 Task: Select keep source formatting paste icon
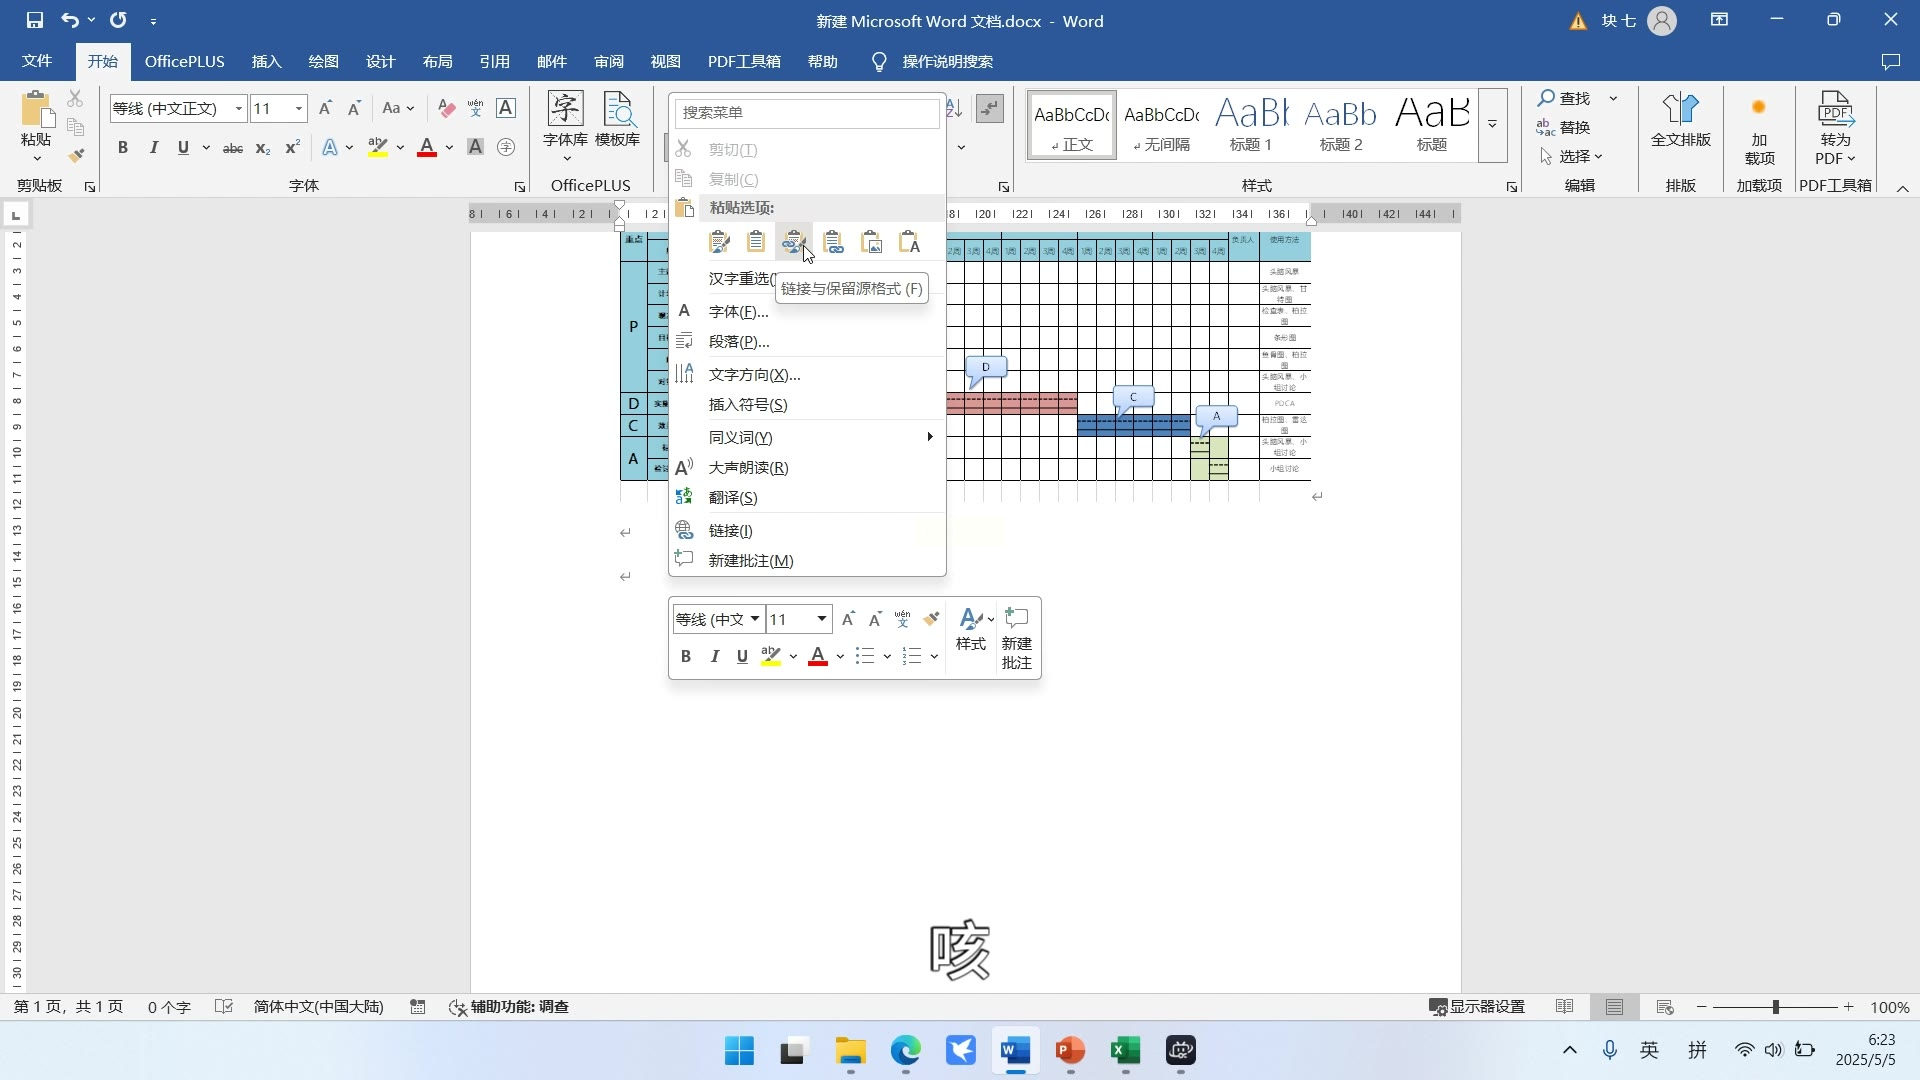point(719,242)
